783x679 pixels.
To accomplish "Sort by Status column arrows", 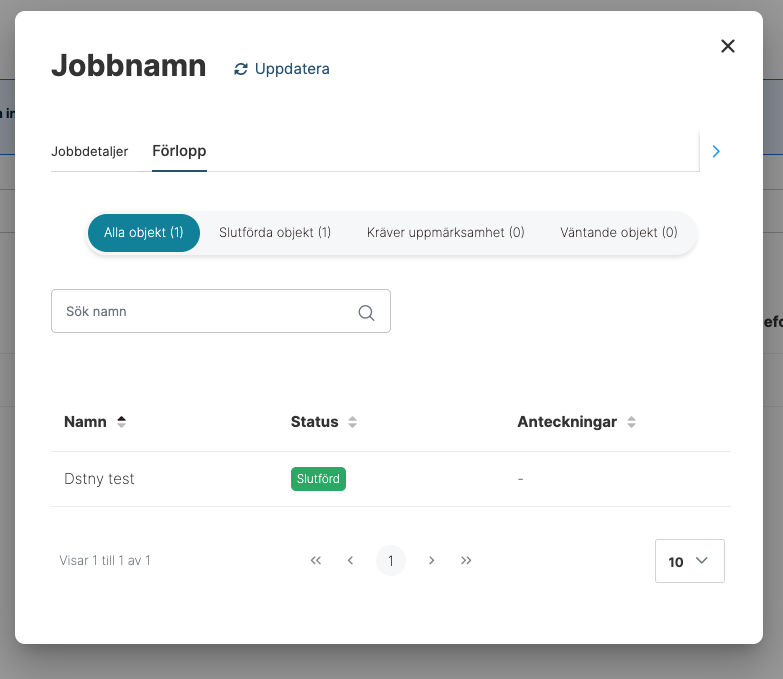I will 352,422.
